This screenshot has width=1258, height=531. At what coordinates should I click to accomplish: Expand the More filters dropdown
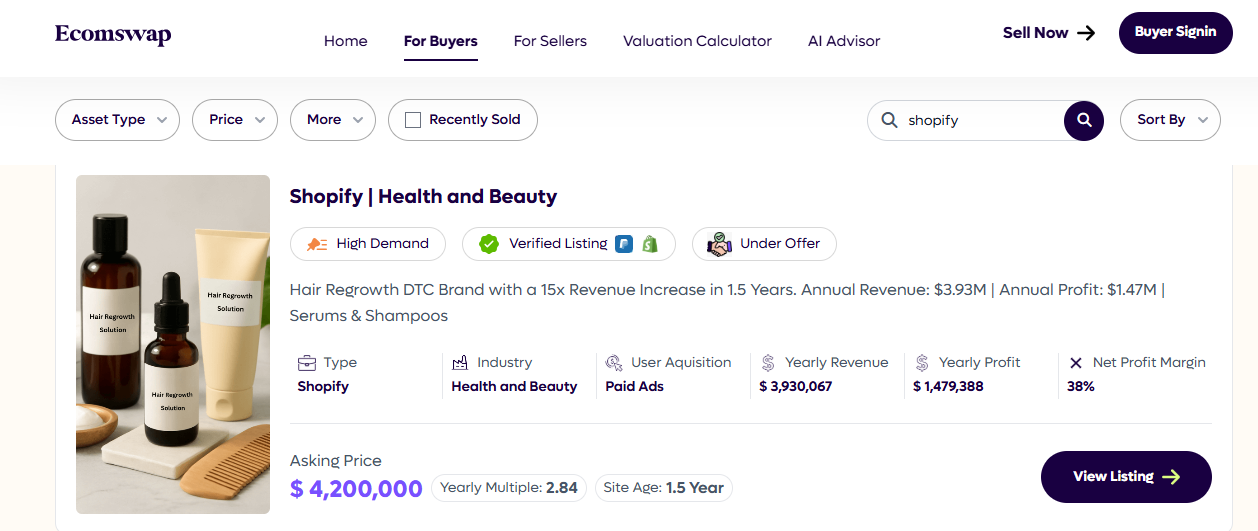[x=332, y=120]
